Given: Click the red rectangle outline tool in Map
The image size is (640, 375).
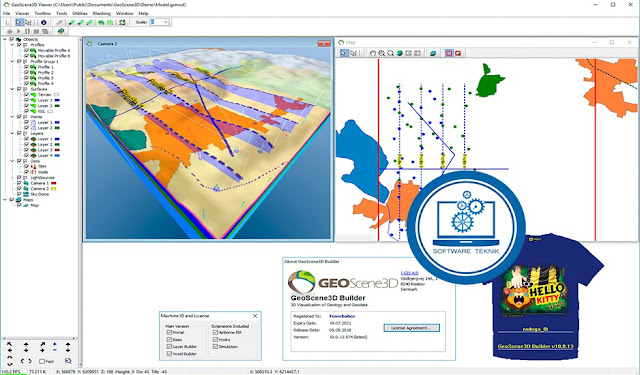Looking at the screenshot, I should (449, 53).
